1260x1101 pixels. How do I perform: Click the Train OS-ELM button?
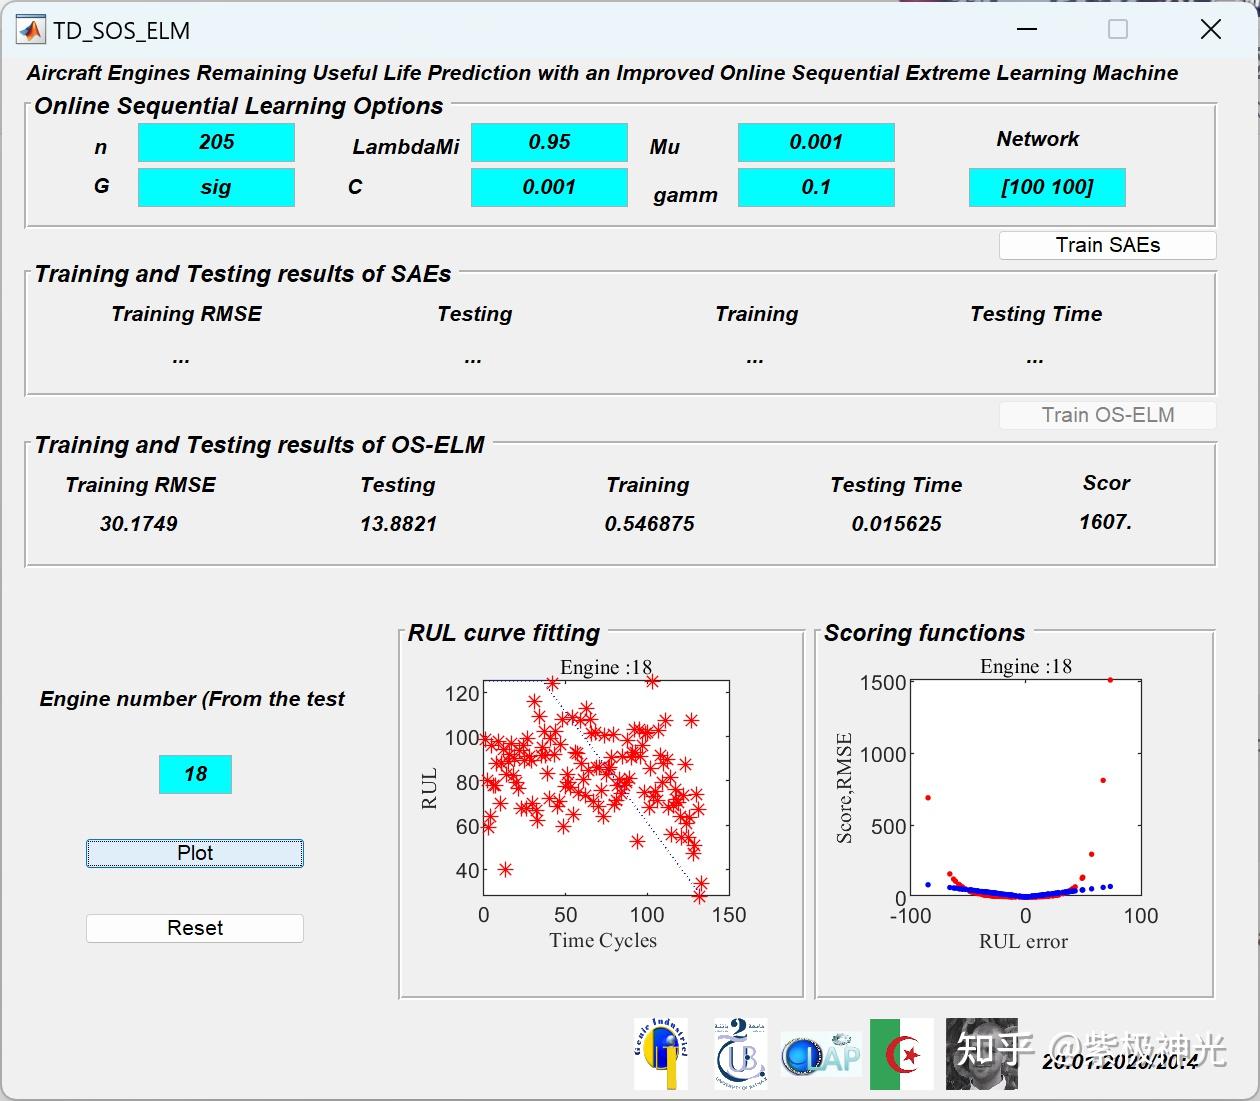1107,415
